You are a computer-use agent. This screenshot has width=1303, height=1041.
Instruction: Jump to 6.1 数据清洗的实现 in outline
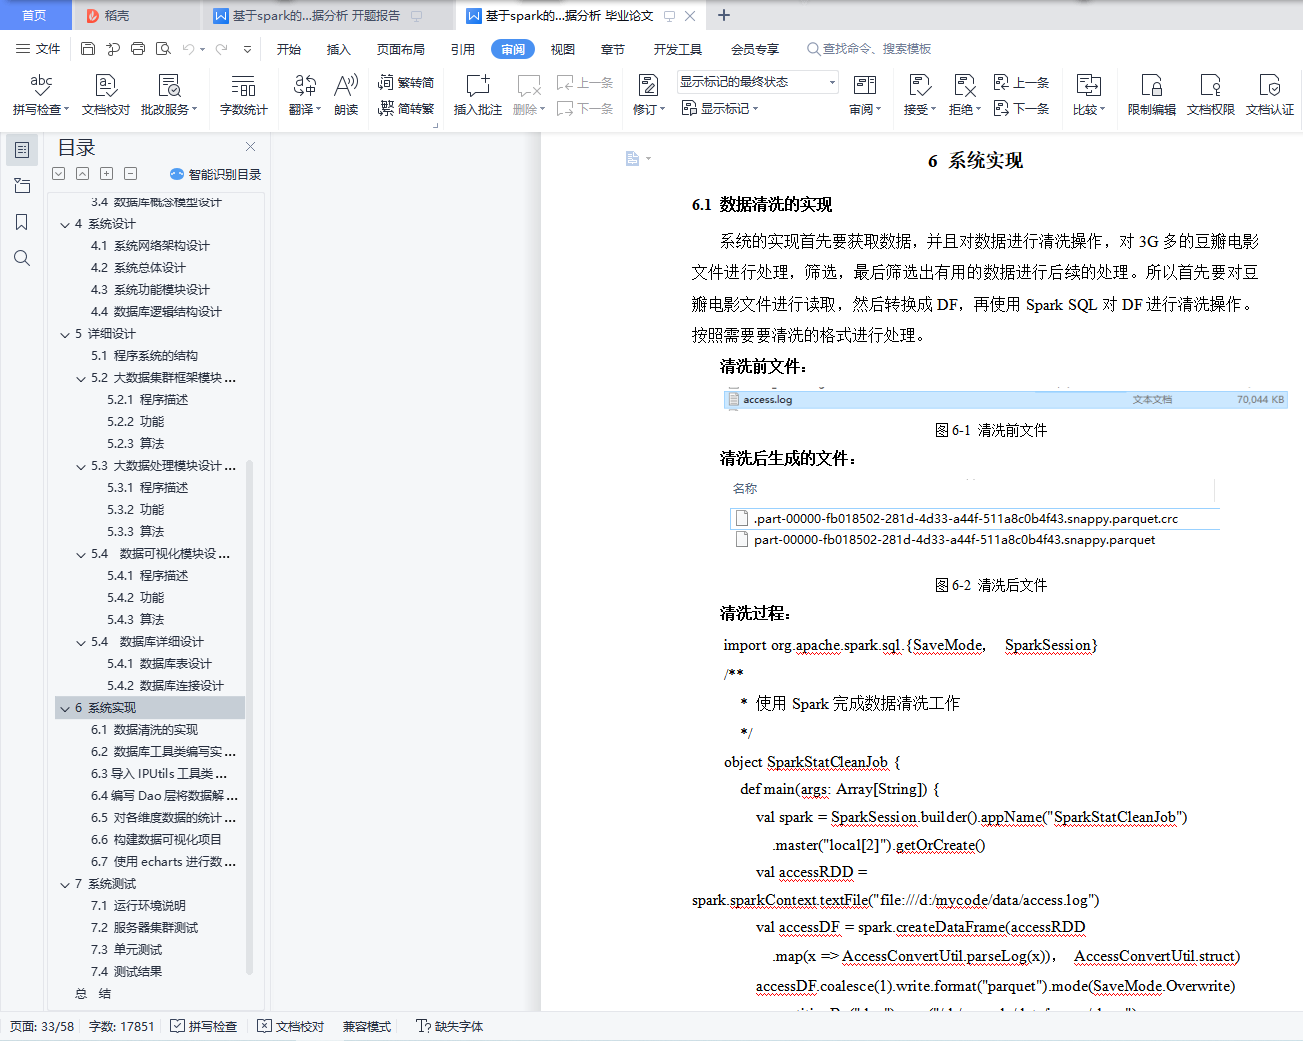click(x=144, y=730)
